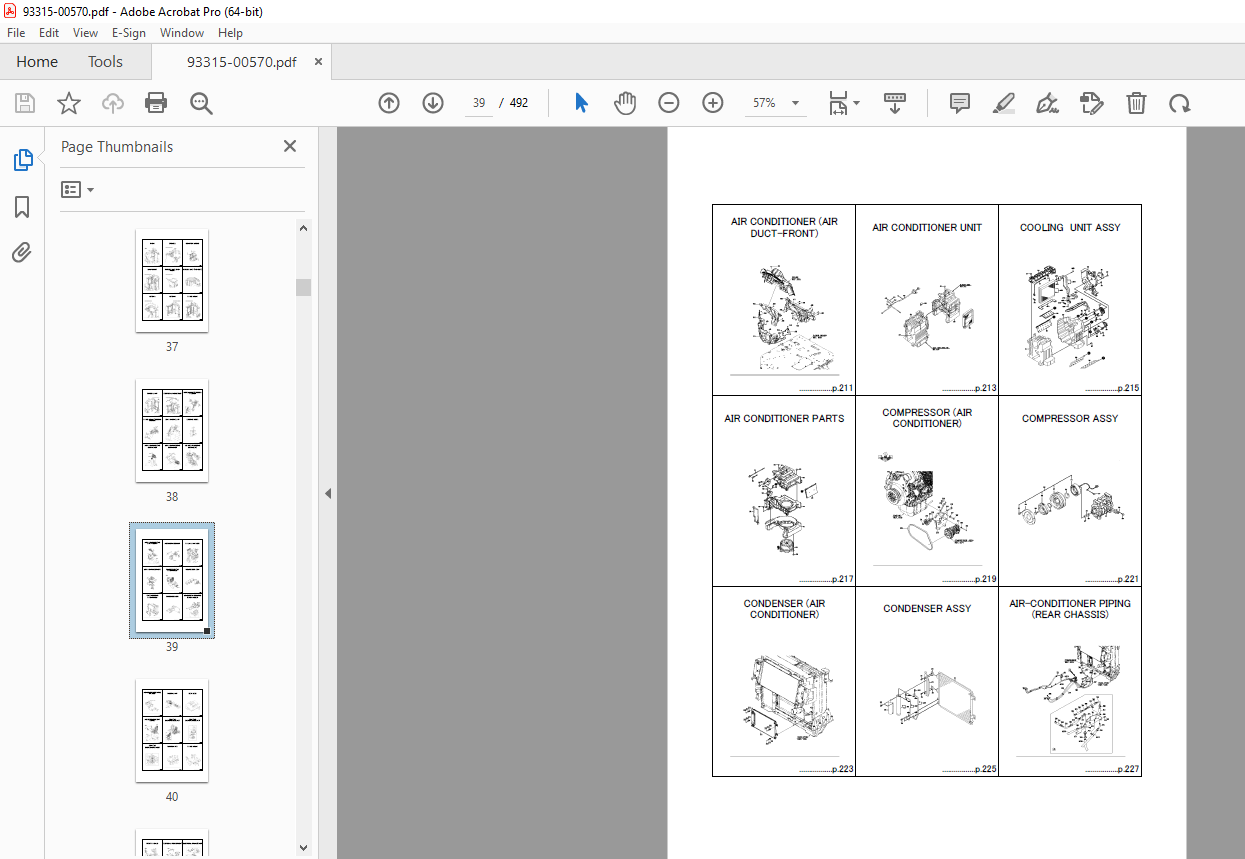1245x859 pixels.
Task: Open the Sign document pen tool
Action: [x=1048, y=103]
